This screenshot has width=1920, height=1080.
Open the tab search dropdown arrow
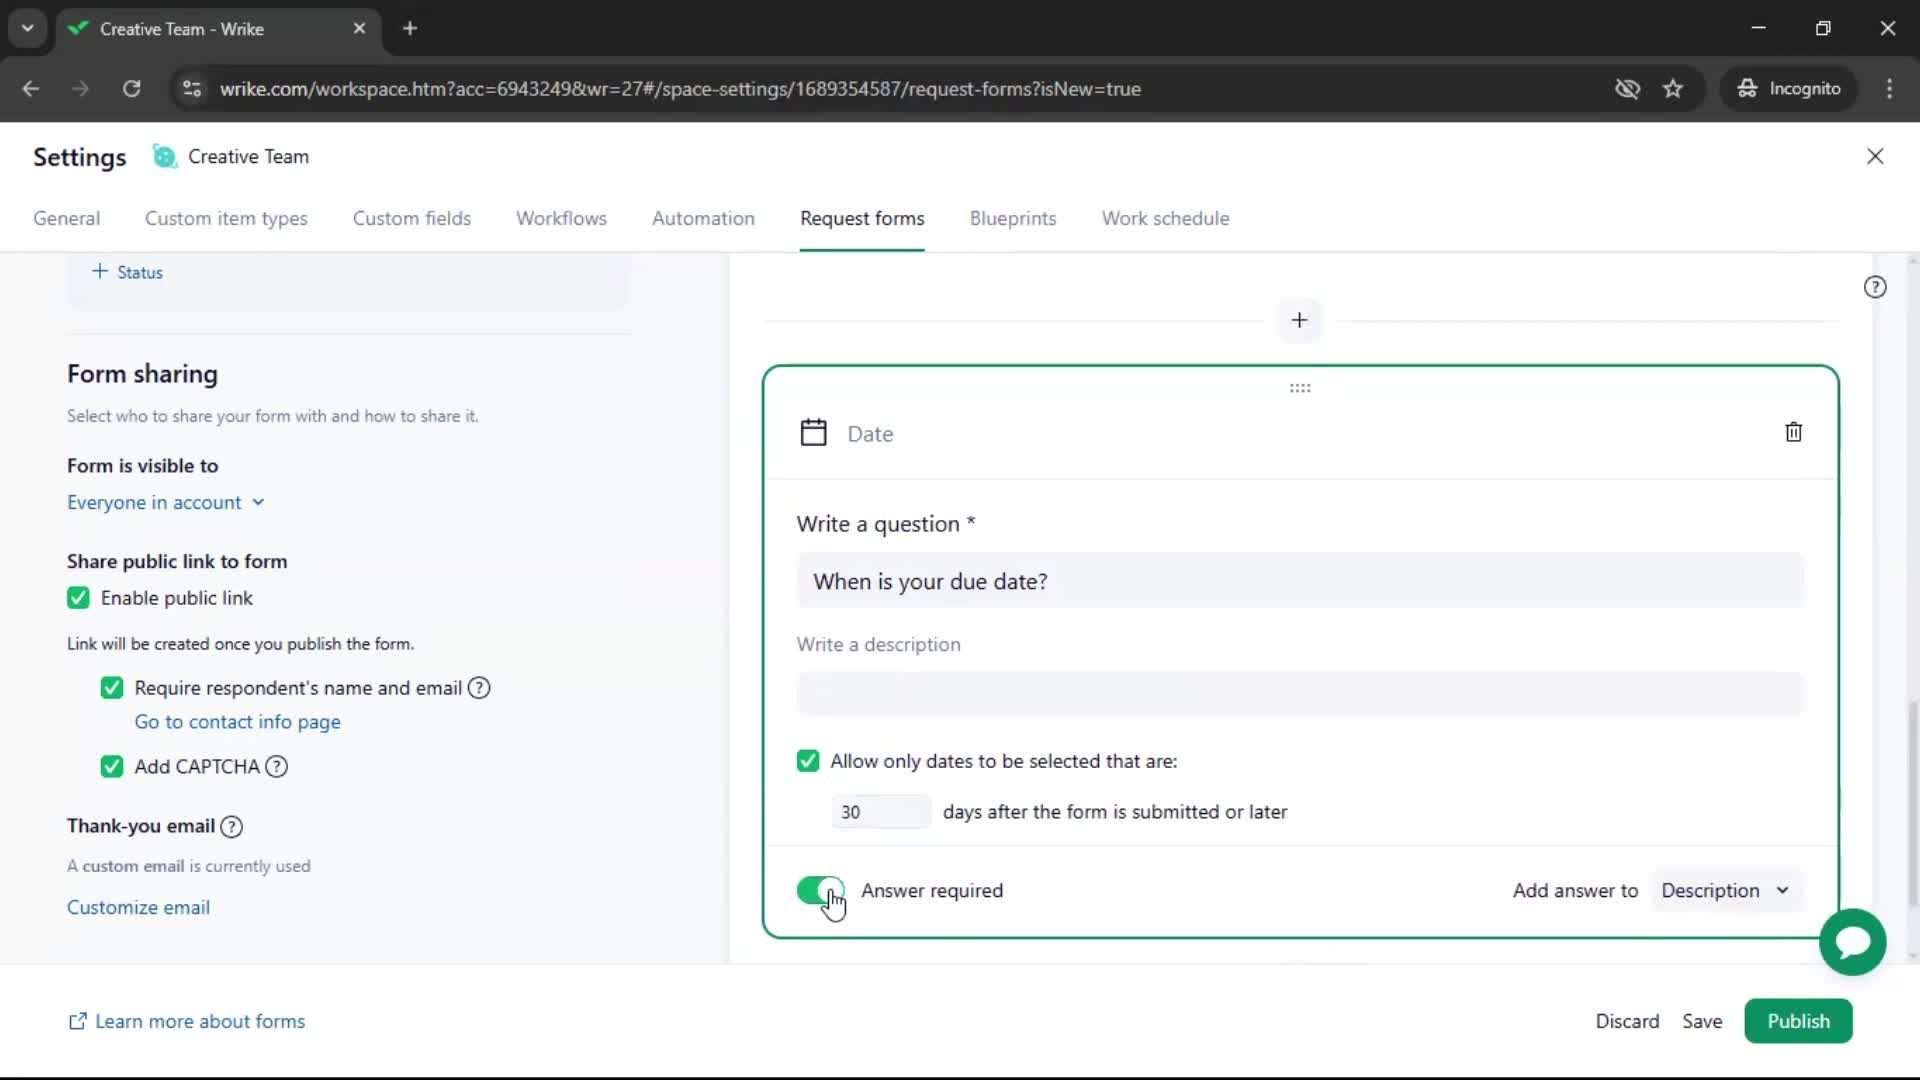coord(28,29)
